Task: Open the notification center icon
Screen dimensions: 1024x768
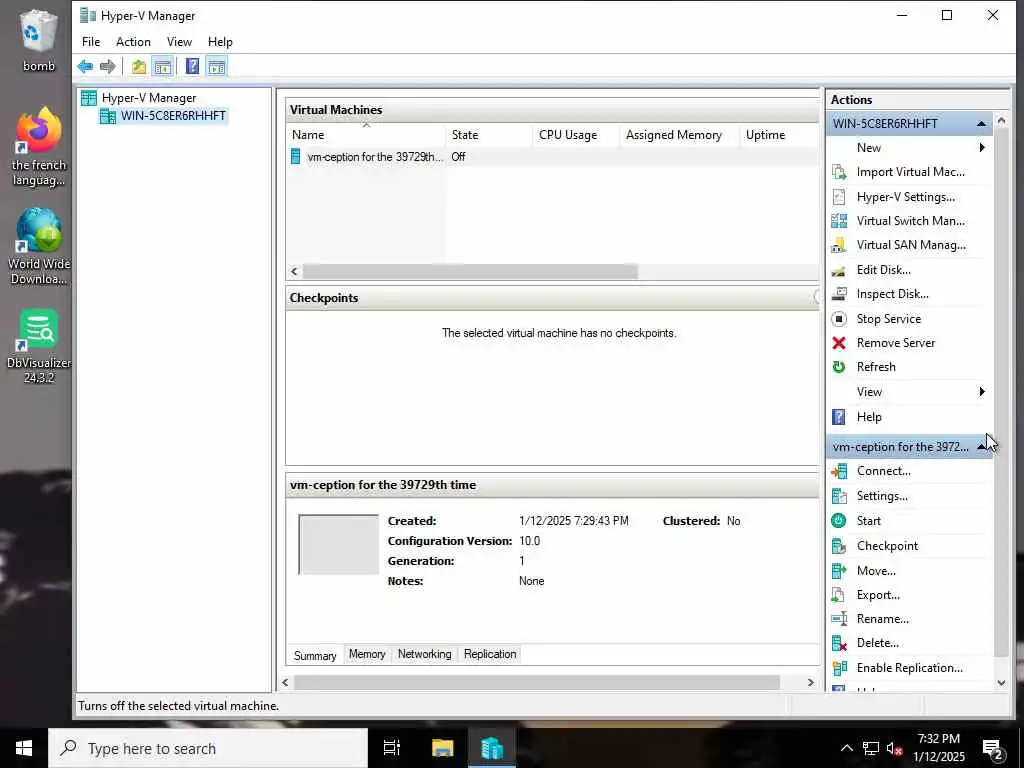Action: 993,749
